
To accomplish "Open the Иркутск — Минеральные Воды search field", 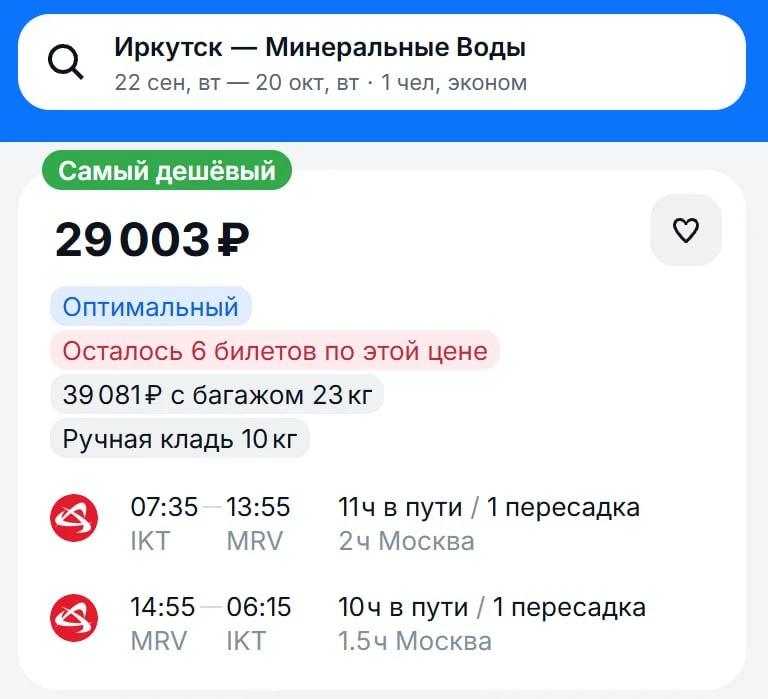I will 382,62.
